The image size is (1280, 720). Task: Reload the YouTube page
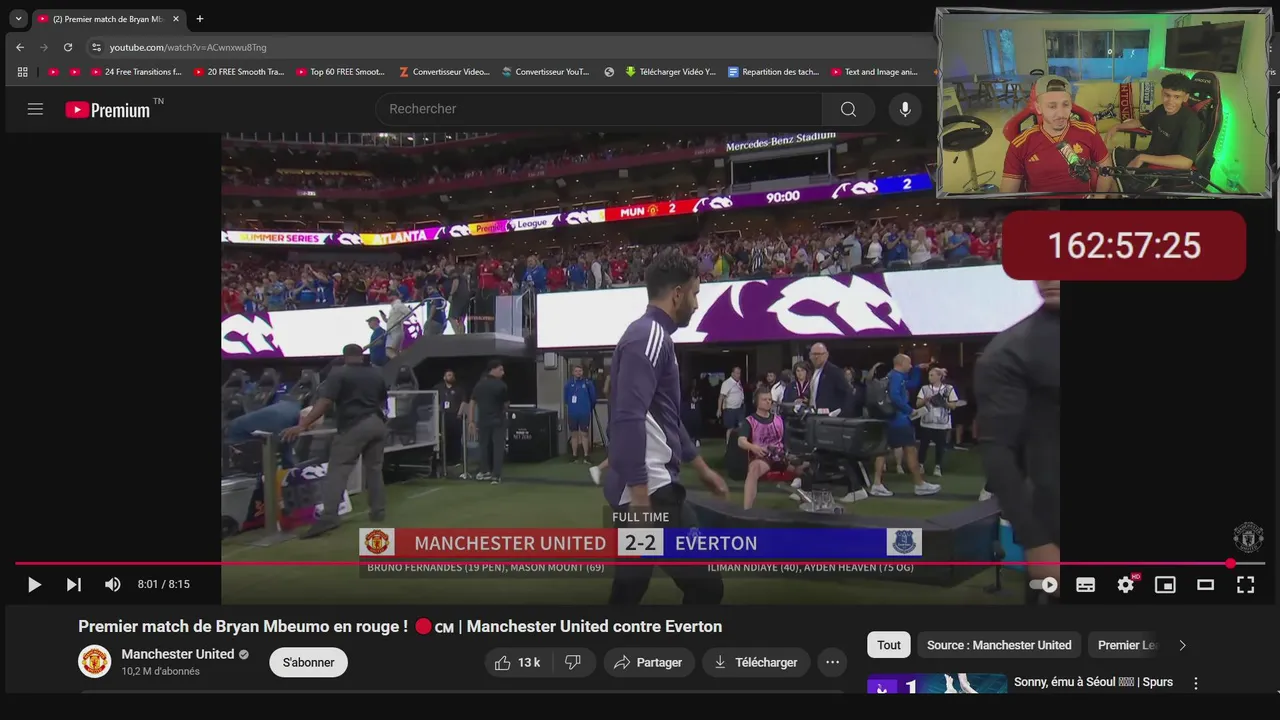tap(68, 47)
